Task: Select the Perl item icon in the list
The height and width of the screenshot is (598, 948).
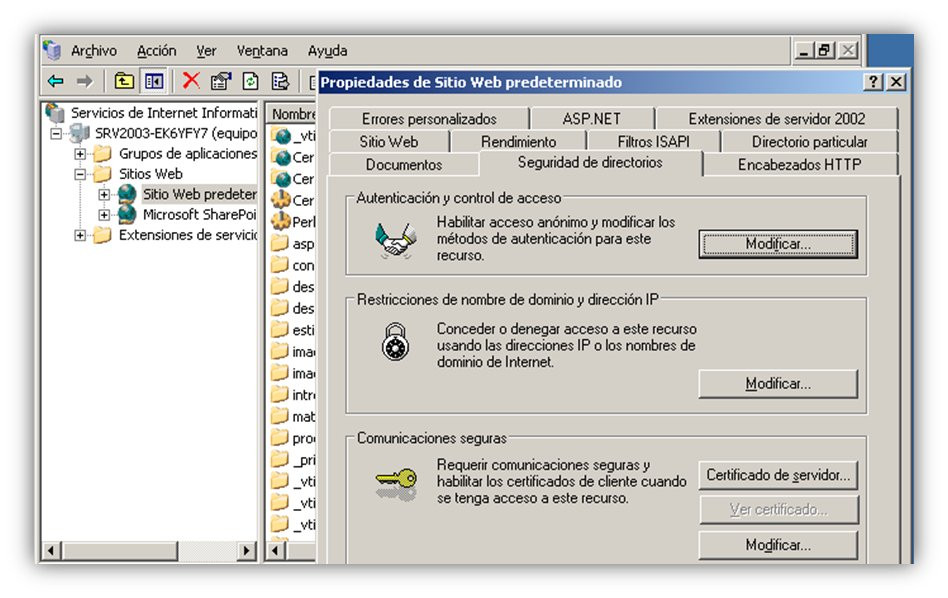Action: [281, 221]
